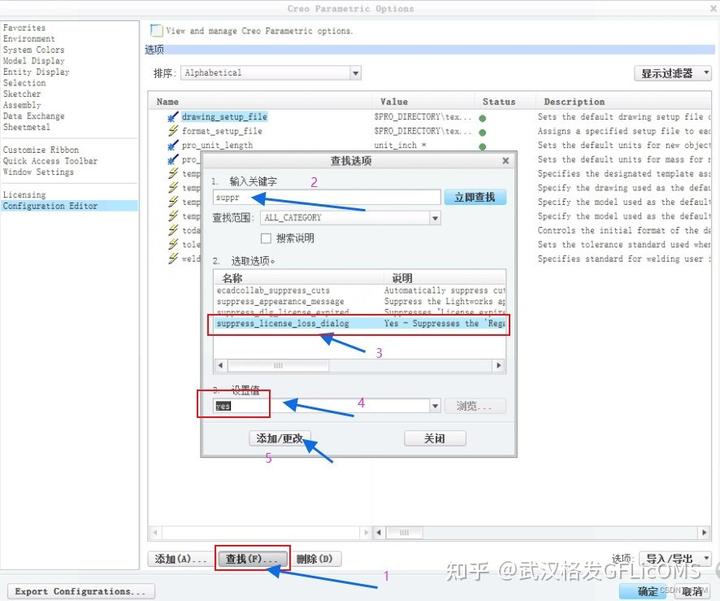Click the 查找(F)... button
720x601 pixels.
[251, 559]
